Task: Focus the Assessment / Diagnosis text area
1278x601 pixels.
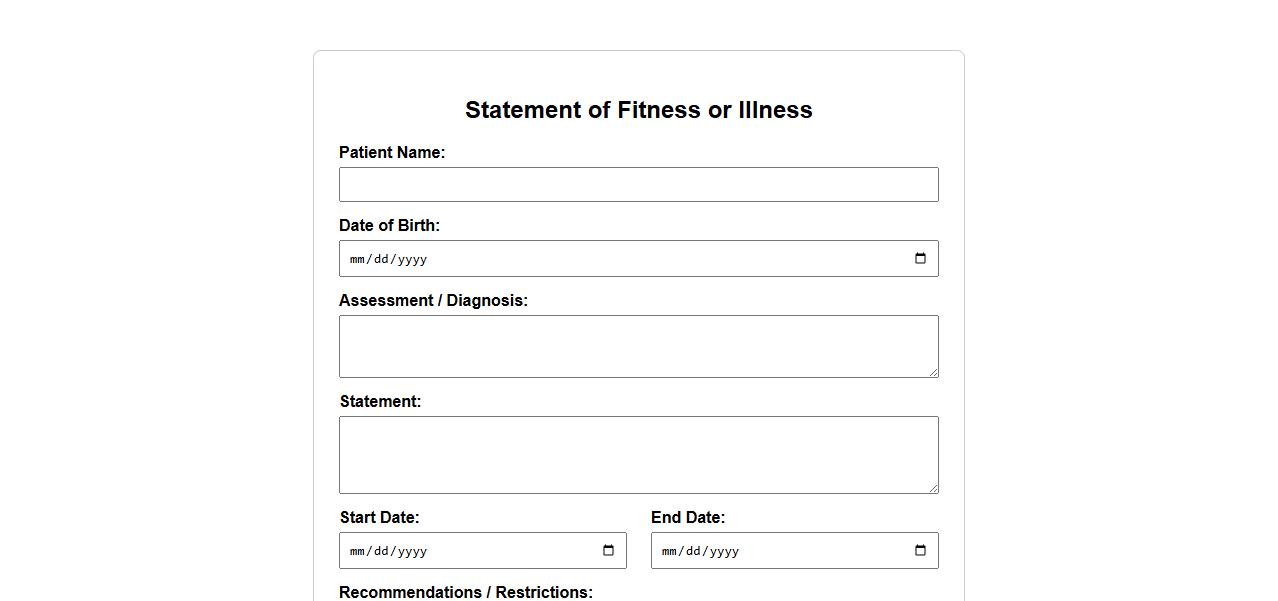Action: coord(638,346)
